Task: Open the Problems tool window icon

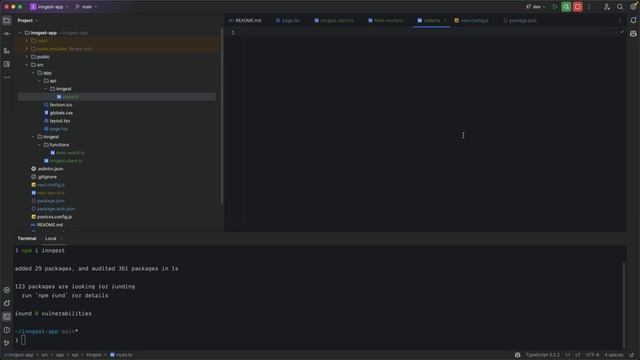Action: pyautogui.click(x=7, y=330)
